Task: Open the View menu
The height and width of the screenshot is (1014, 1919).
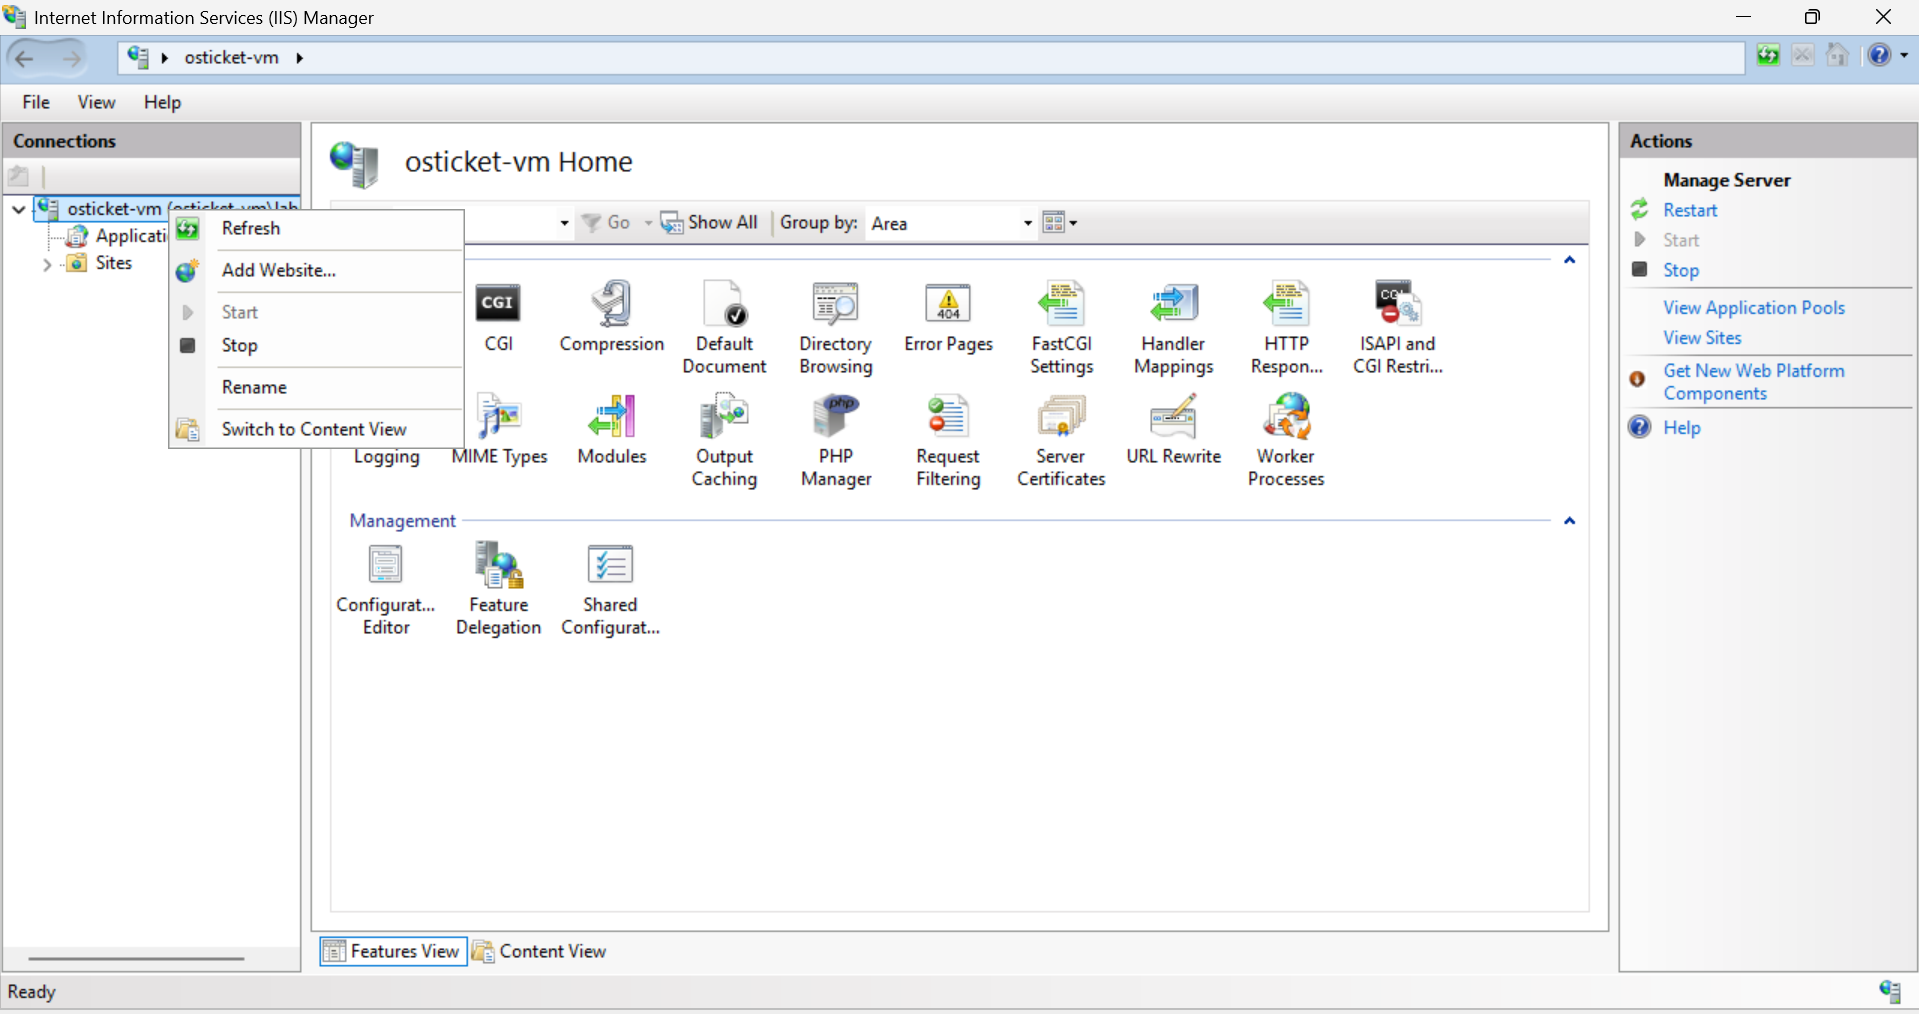Action: point(96,102)
